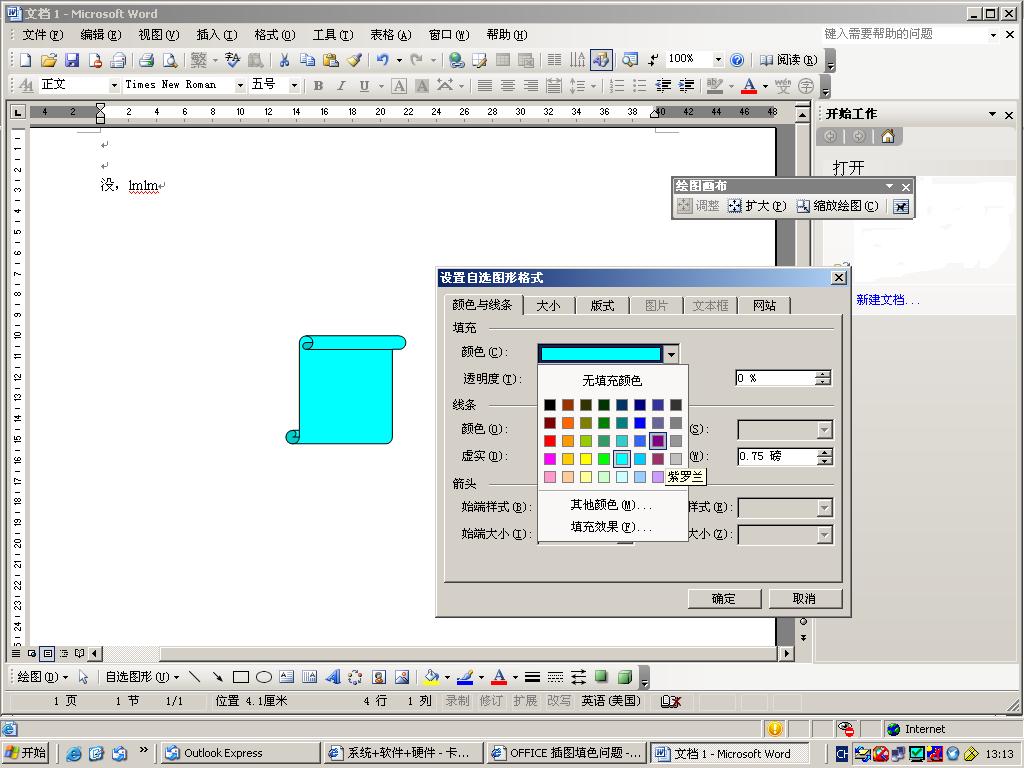Select the Arrow drawing tool
Image resolution: width=1024 pixels, height=768 pixels.
click(x=217, y=677)
